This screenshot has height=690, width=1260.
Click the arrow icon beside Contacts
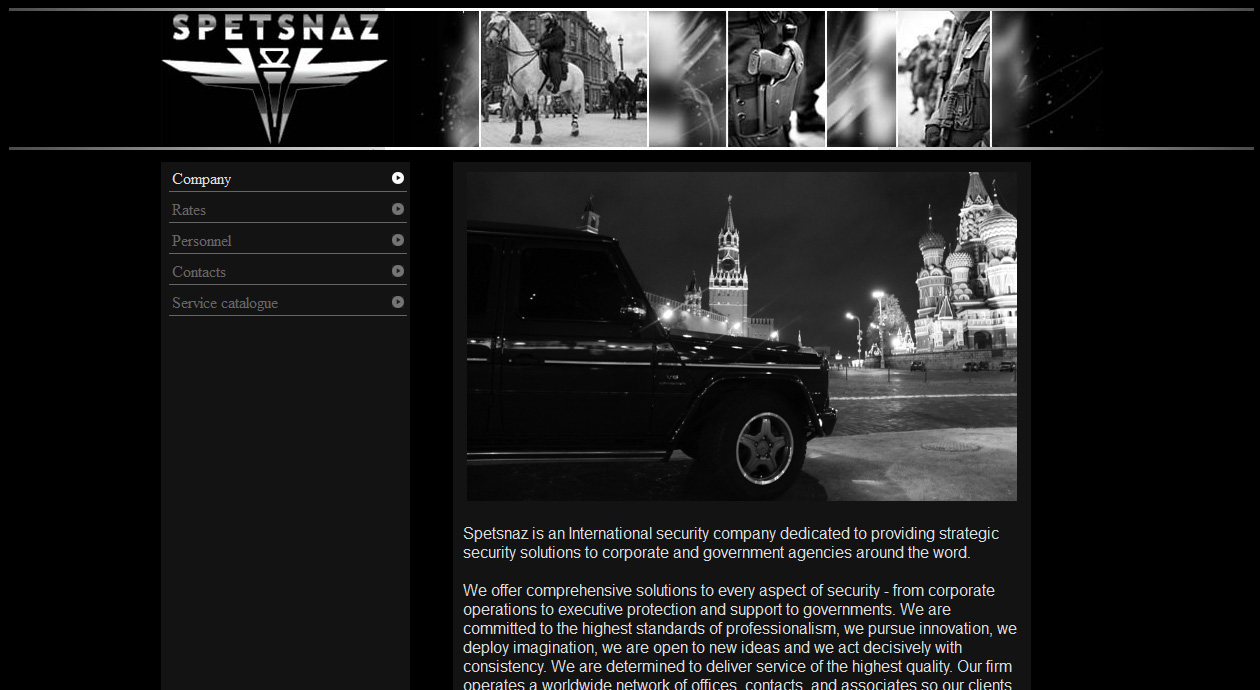[x=398, y=270]
